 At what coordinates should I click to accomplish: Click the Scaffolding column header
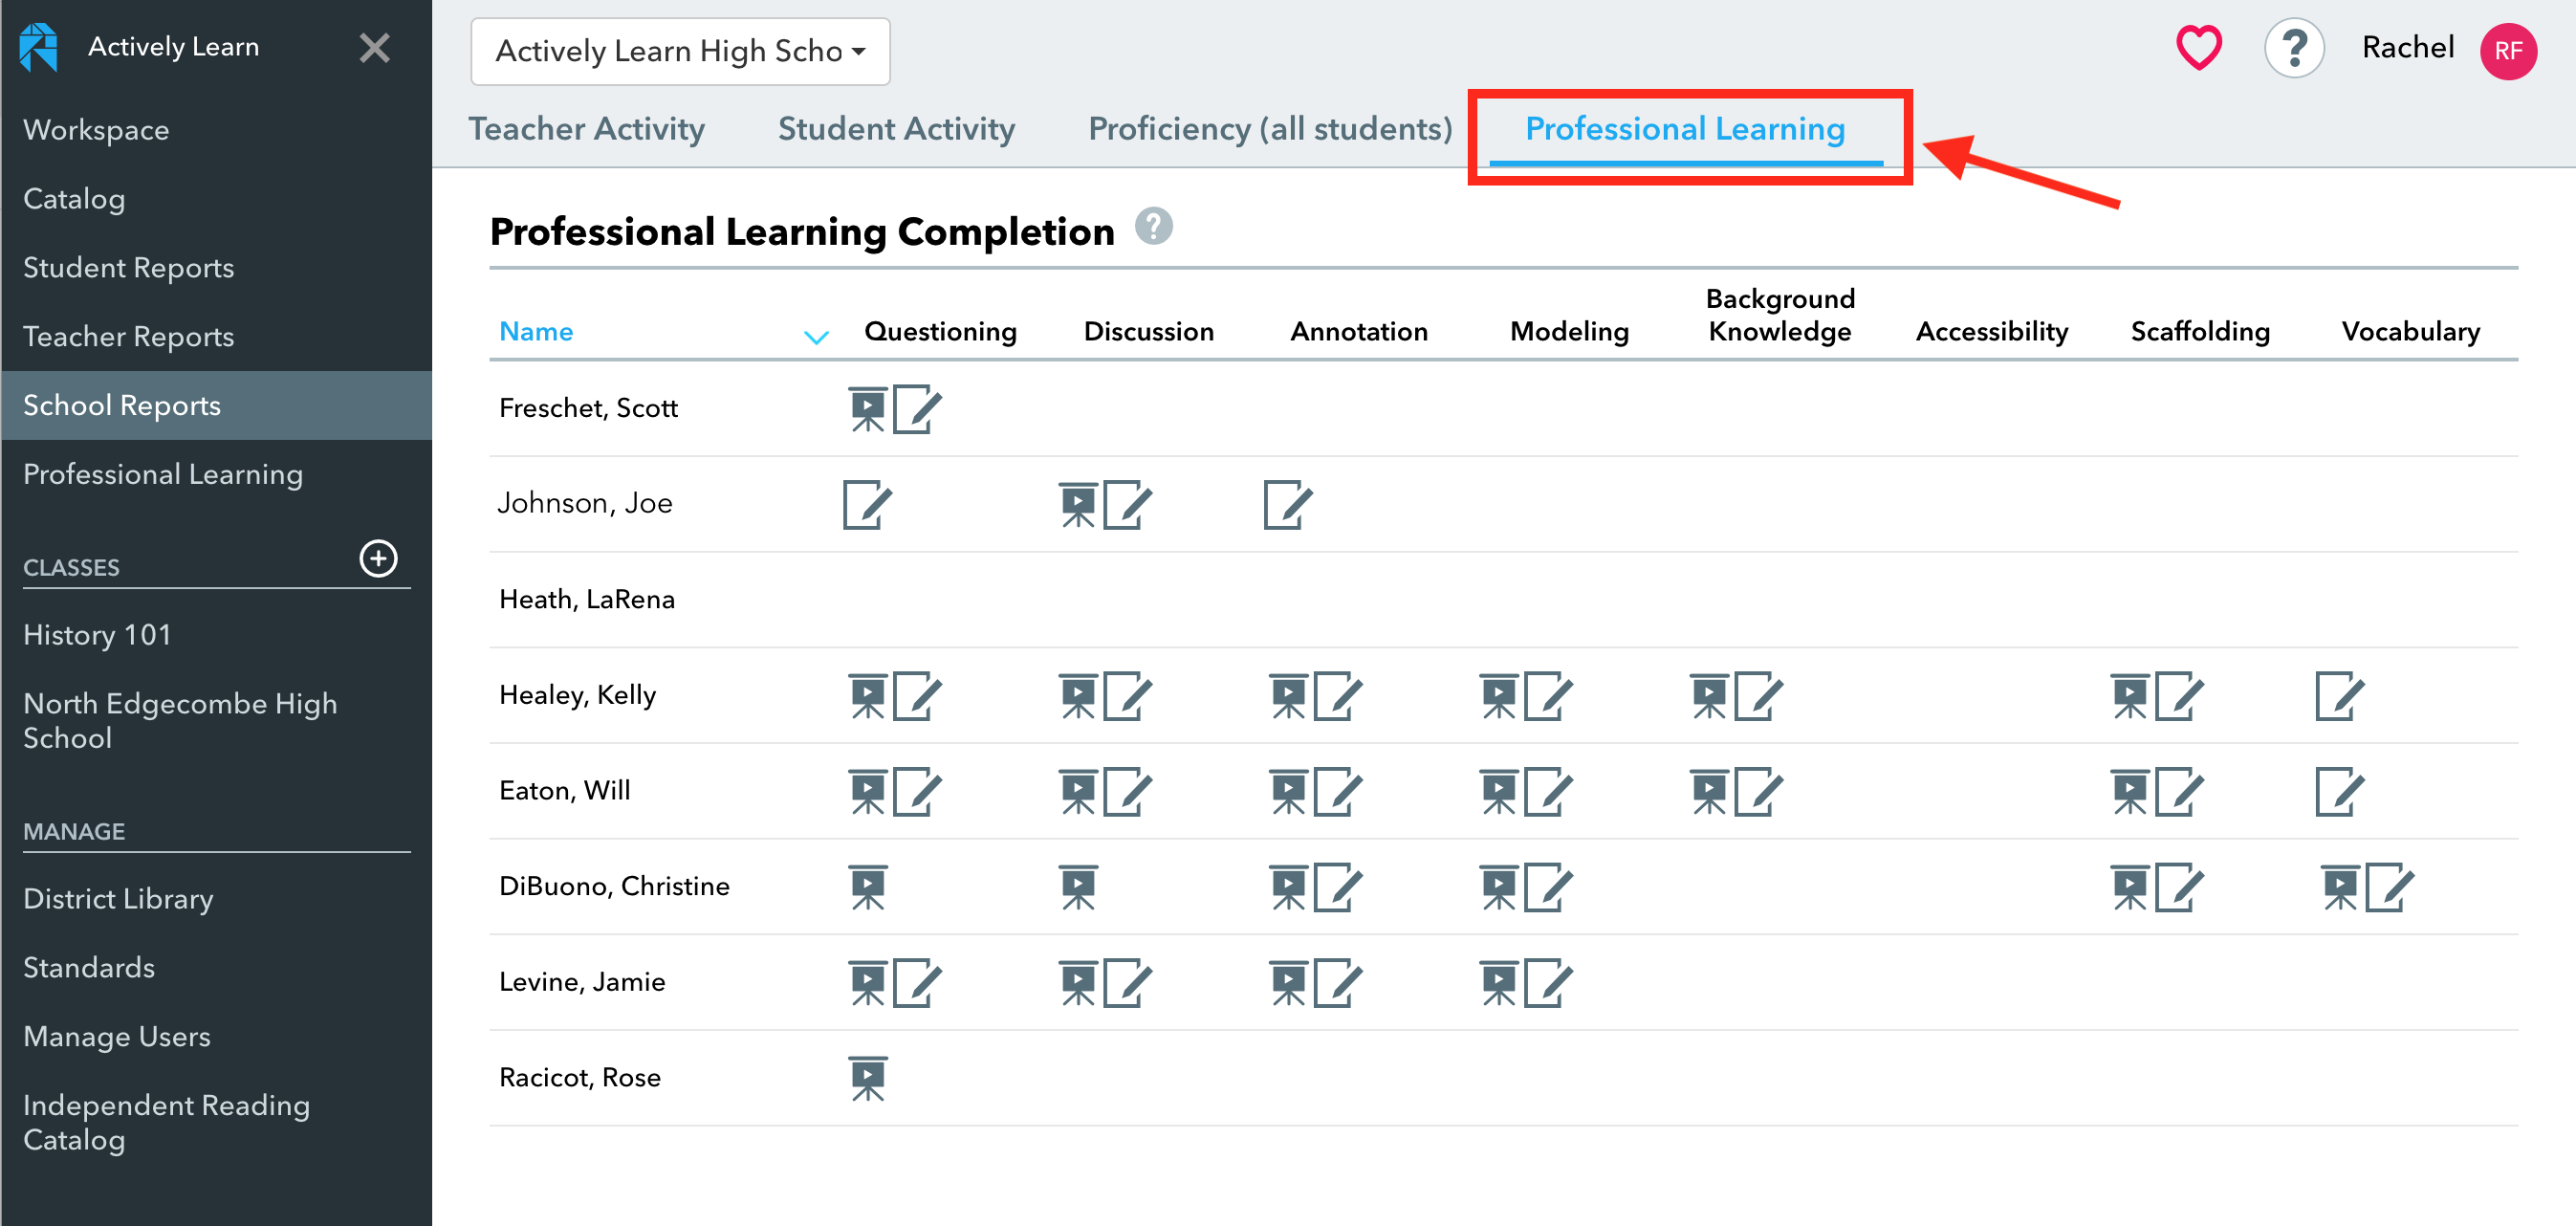pyautogui.click(x=2200, y=331)
